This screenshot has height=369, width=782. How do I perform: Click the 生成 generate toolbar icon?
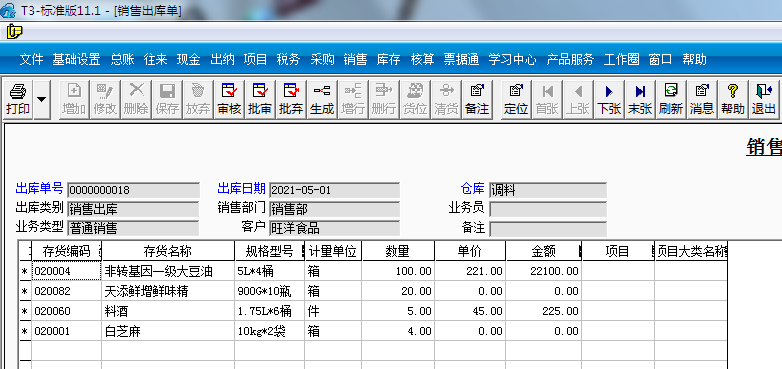[322, 99]
